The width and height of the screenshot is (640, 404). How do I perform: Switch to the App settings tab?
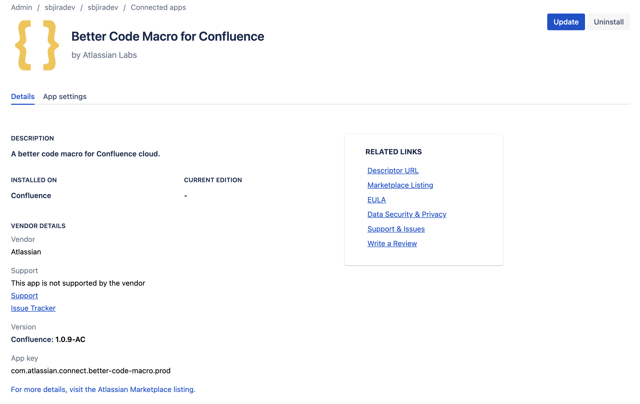pyautogui.click(x=64, y=97)
